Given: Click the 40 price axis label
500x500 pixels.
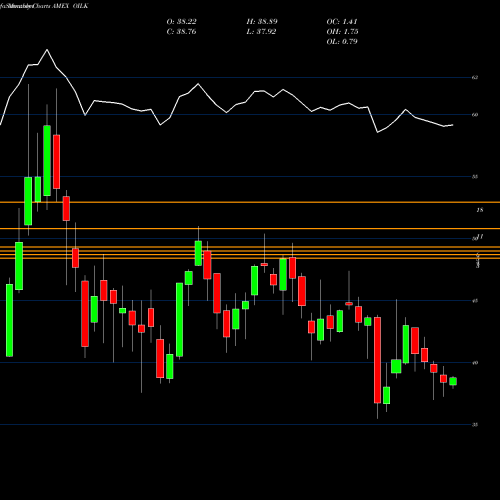Looking at the screenshot, I should click(x=475, y=363).
